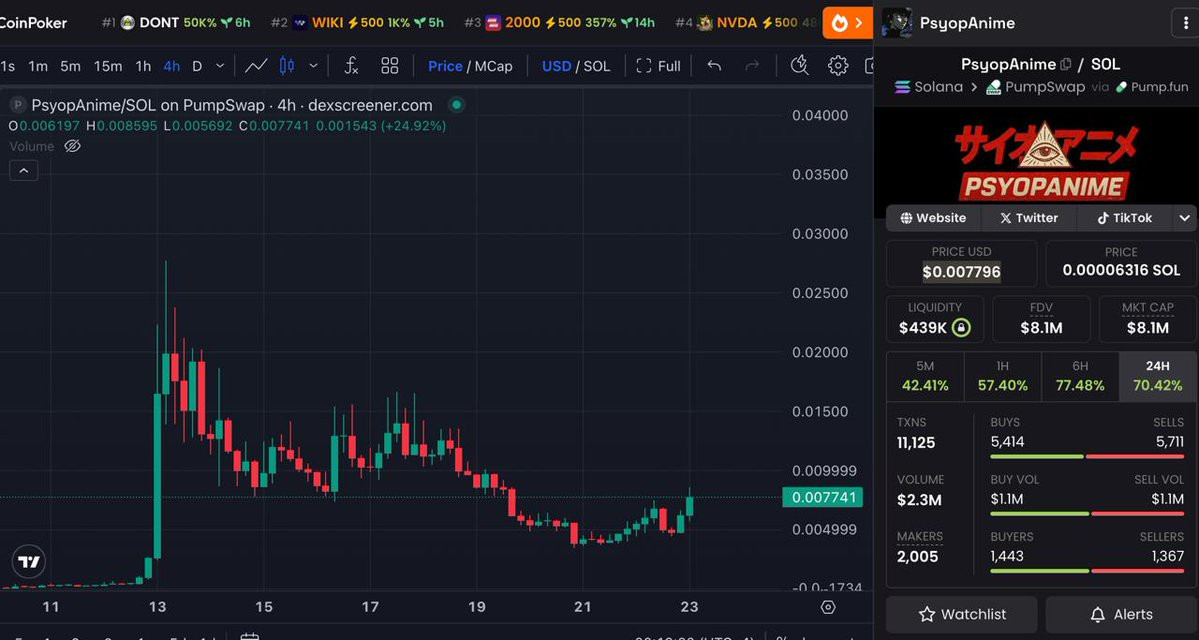The height and width of the screenshot is (640, 1199).
Task: Undo the last chart action
Action: (714, 66)
